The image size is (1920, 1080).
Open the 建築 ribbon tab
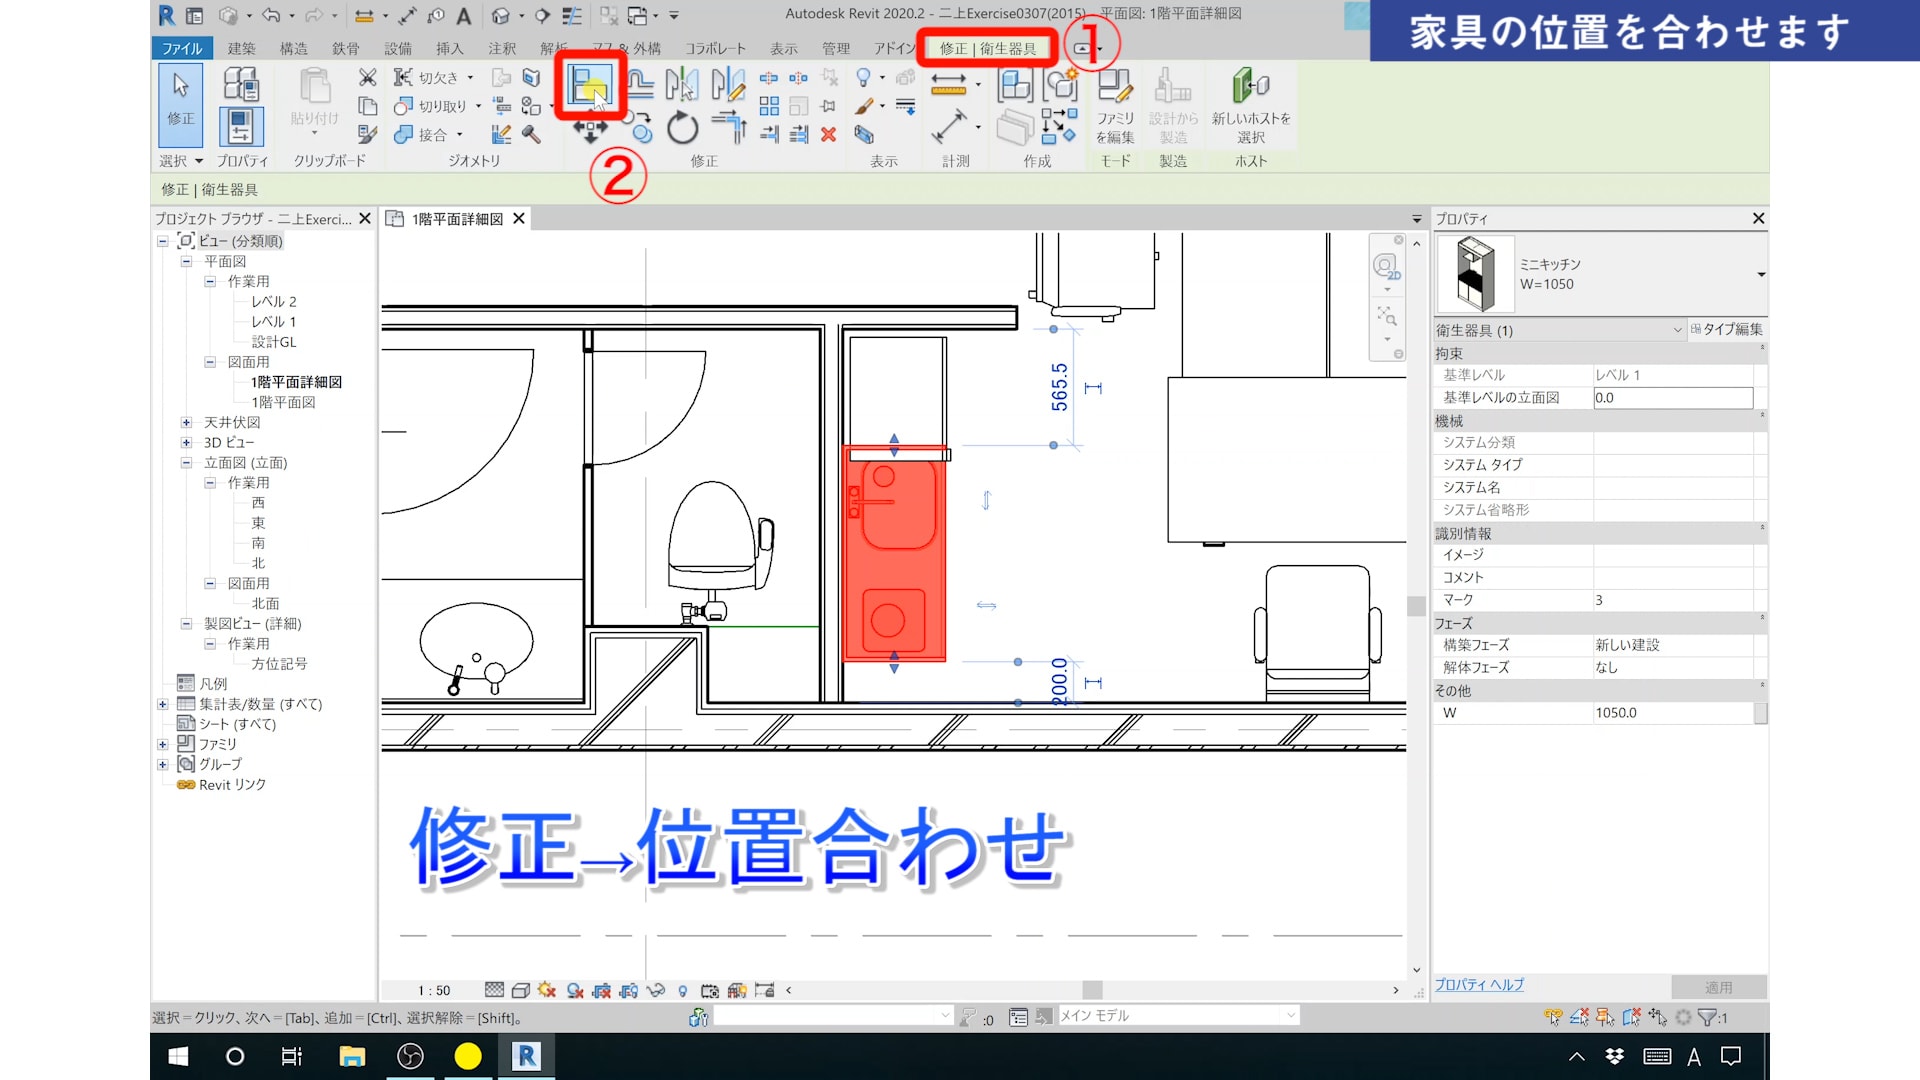click(241, 48)
